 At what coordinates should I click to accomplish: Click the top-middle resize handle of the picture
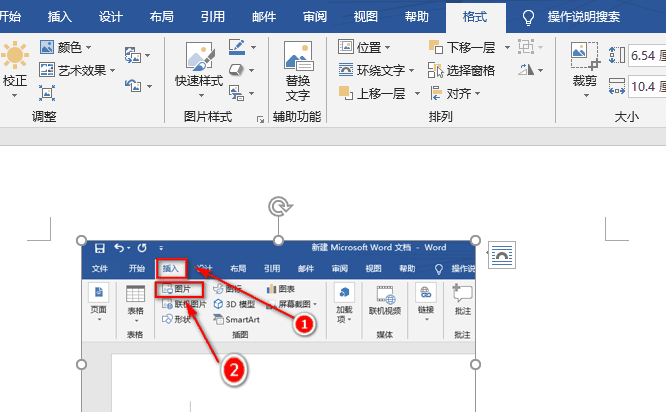point(278,240)
